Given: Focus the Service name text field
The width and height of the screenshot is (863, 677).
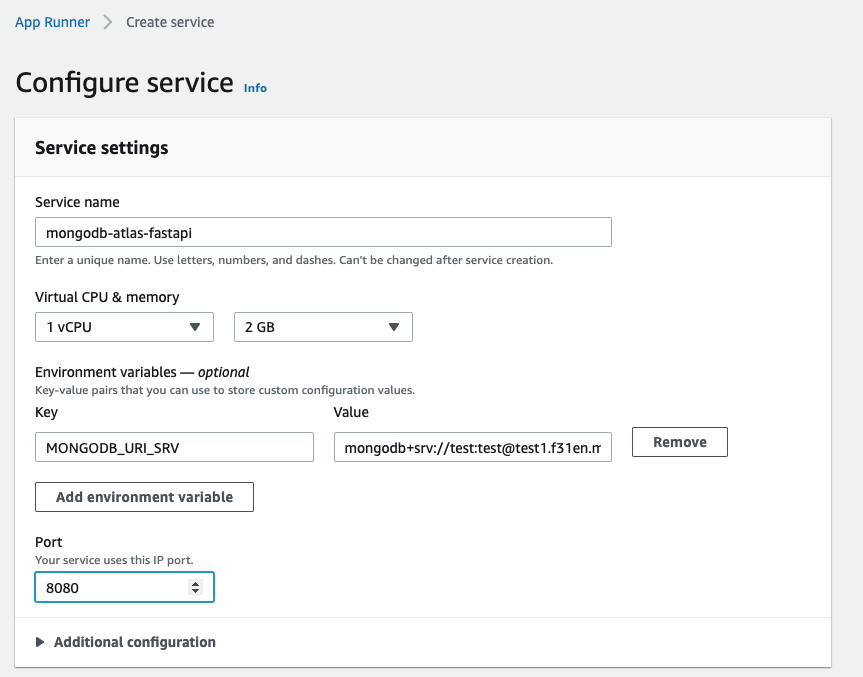Looking at the screenshot, I should (322, 233).
